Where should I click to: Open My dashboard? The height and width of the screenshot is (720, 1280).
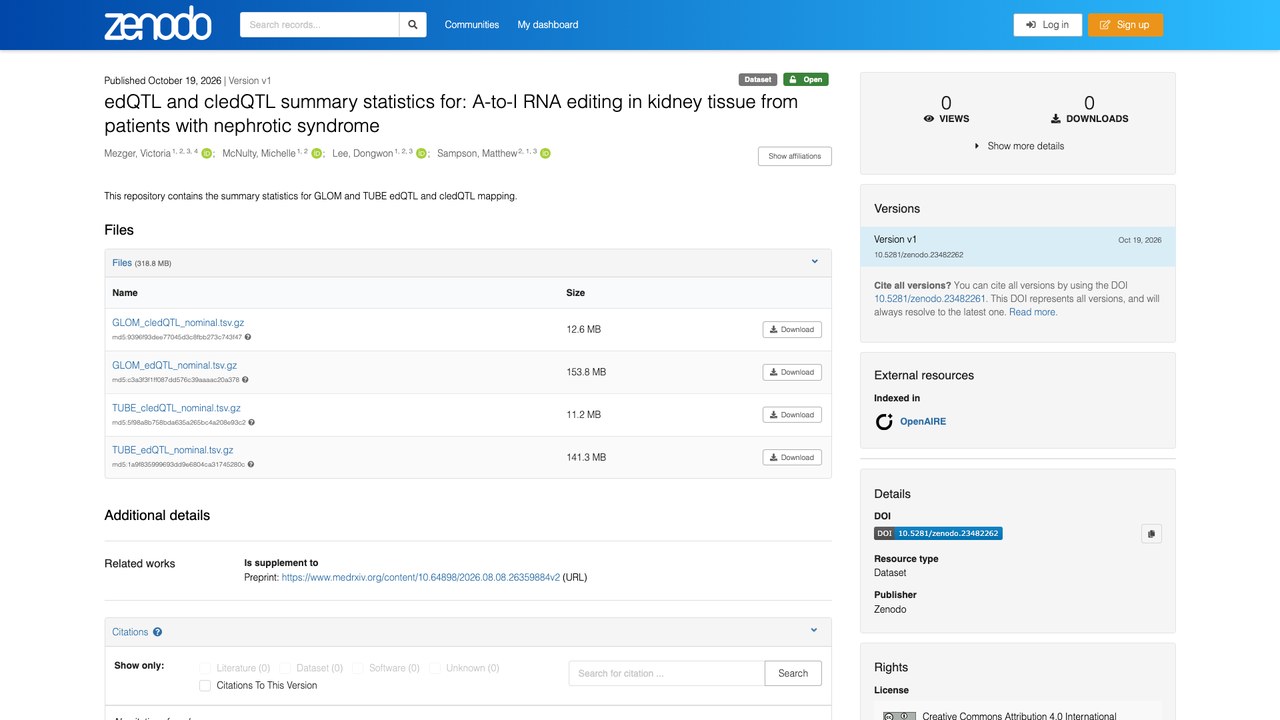[x=548, y=25]
